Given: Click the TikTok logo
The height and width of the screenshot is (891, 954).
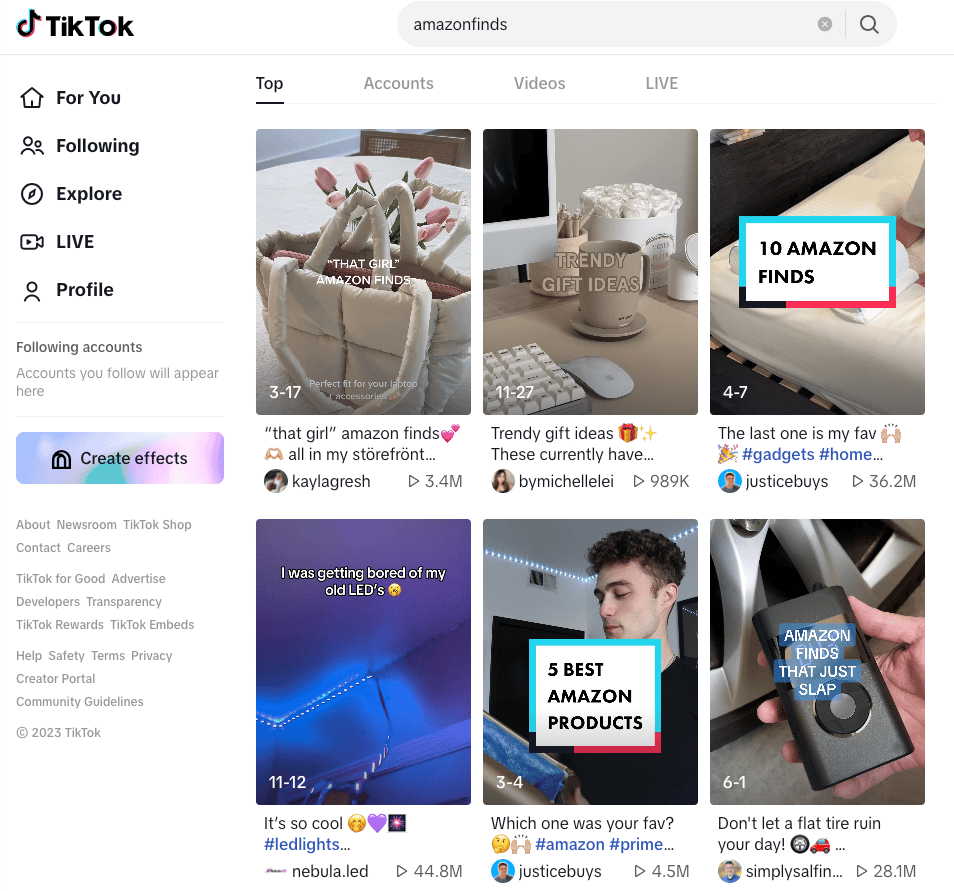Looking at the screenshot, I should [75, 25].
